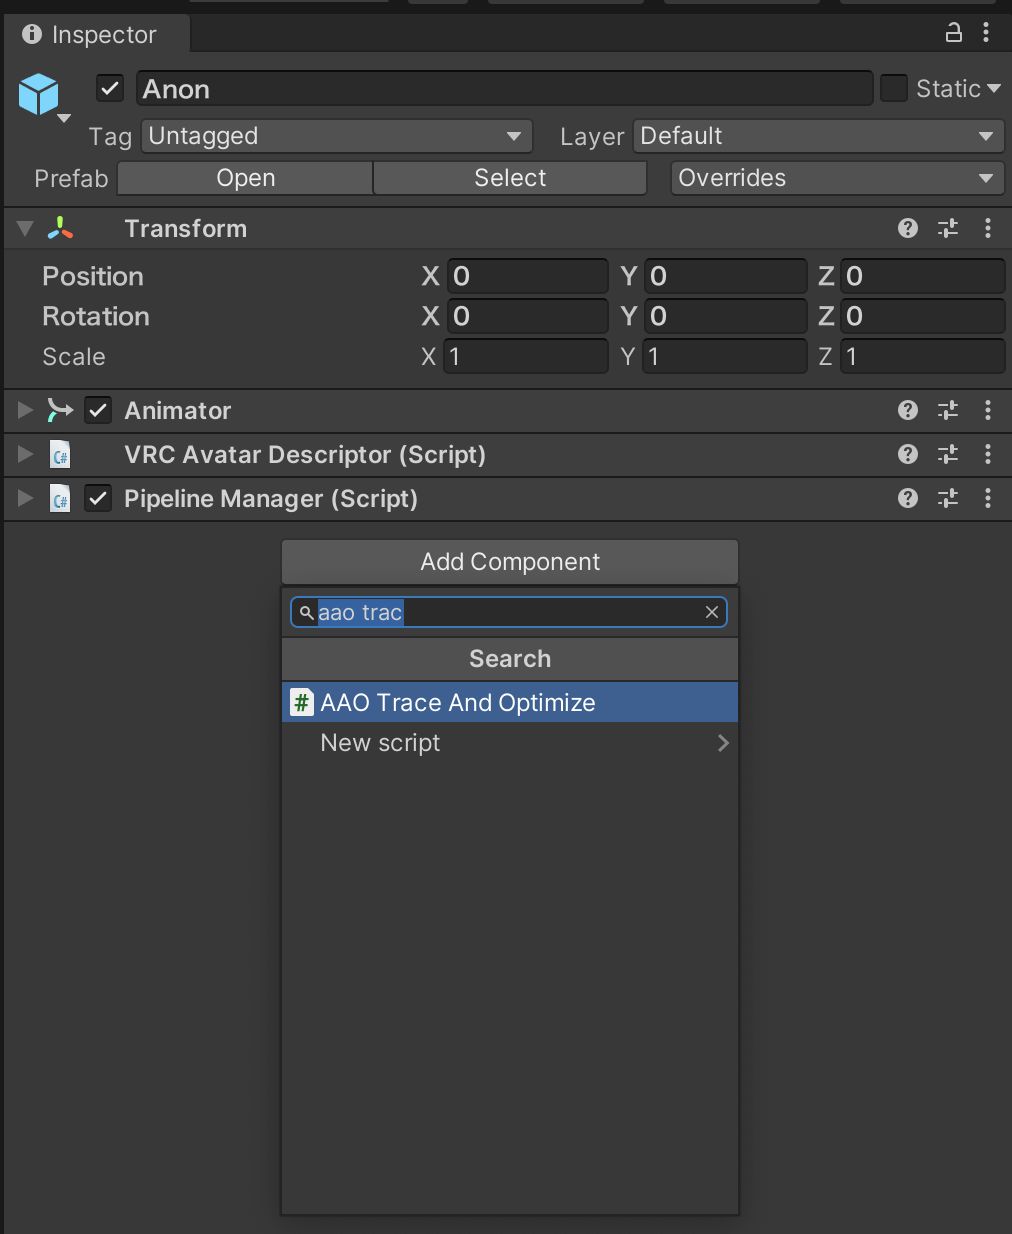Click the search magnifier icon

click(x=306, y=613)
